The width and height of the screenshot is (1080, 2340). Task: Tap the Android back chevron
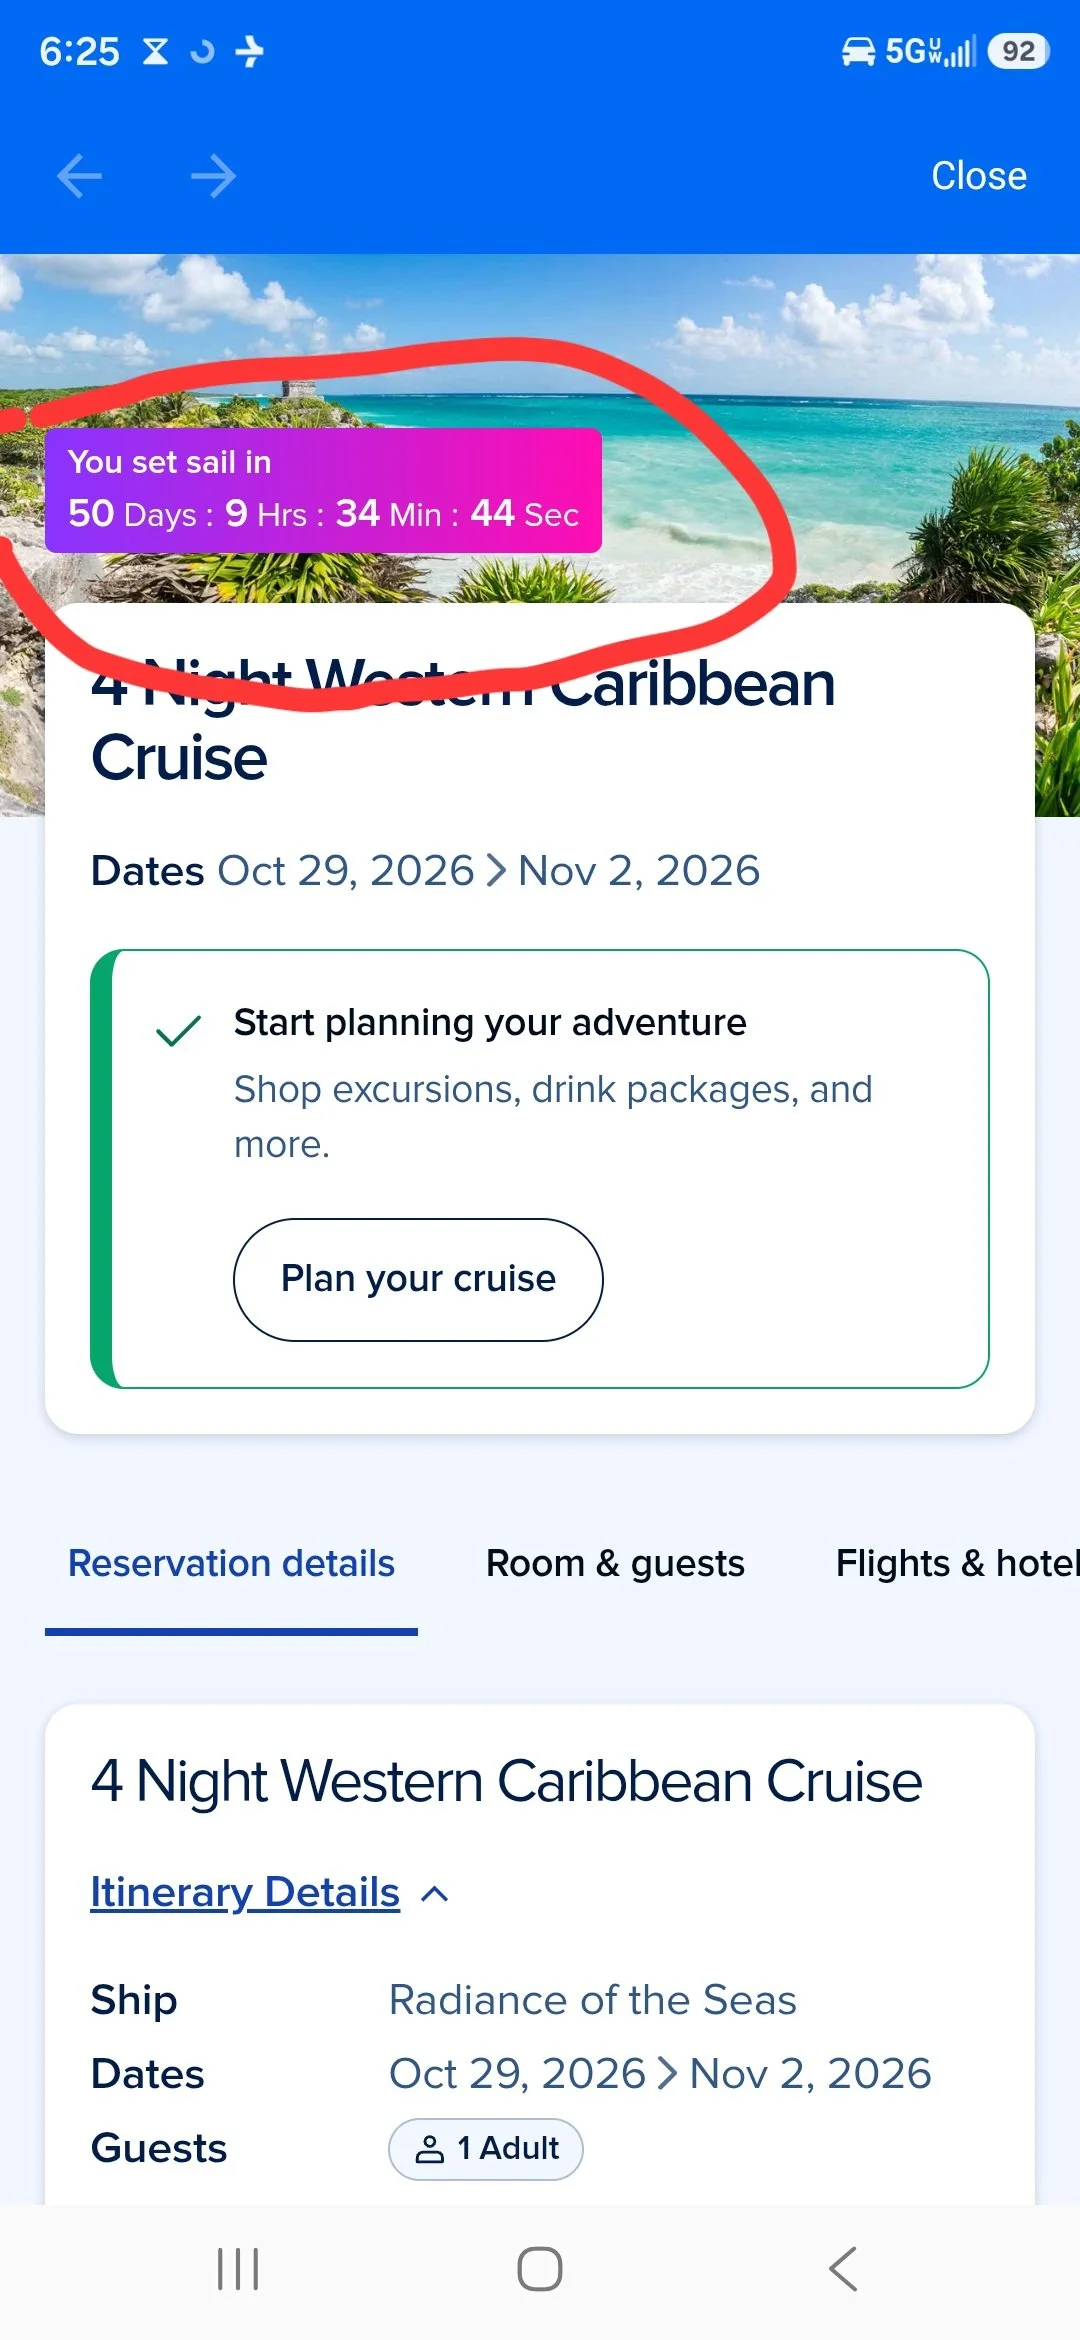click(843, 2269)
